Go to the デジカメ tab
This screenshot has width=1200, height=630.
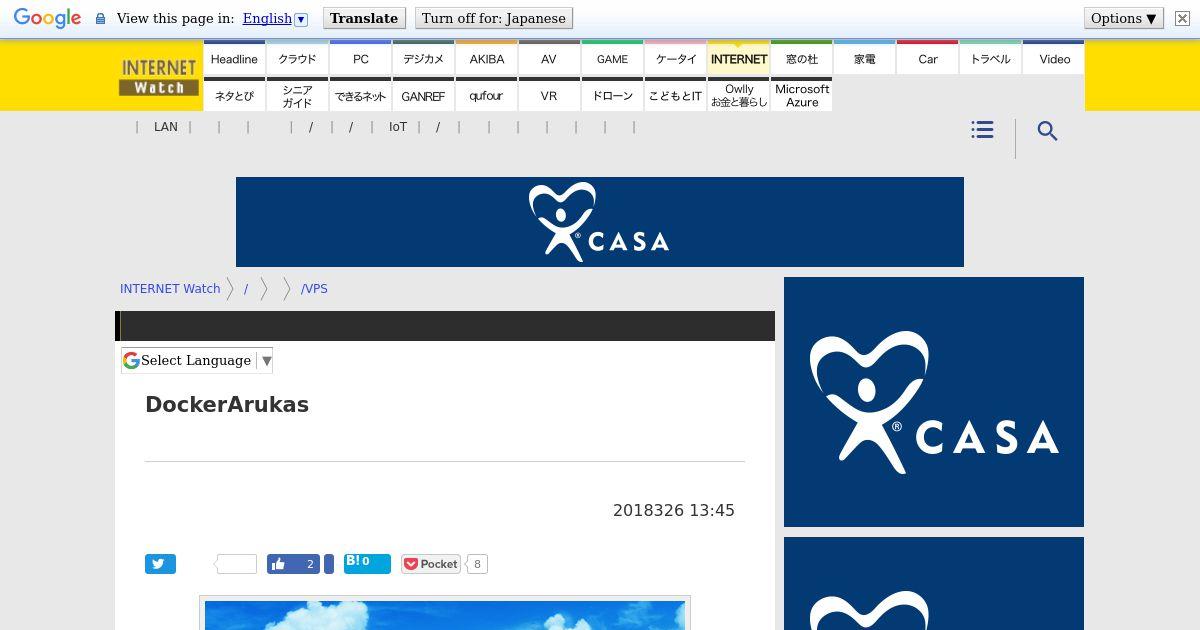tap(423, 59)
